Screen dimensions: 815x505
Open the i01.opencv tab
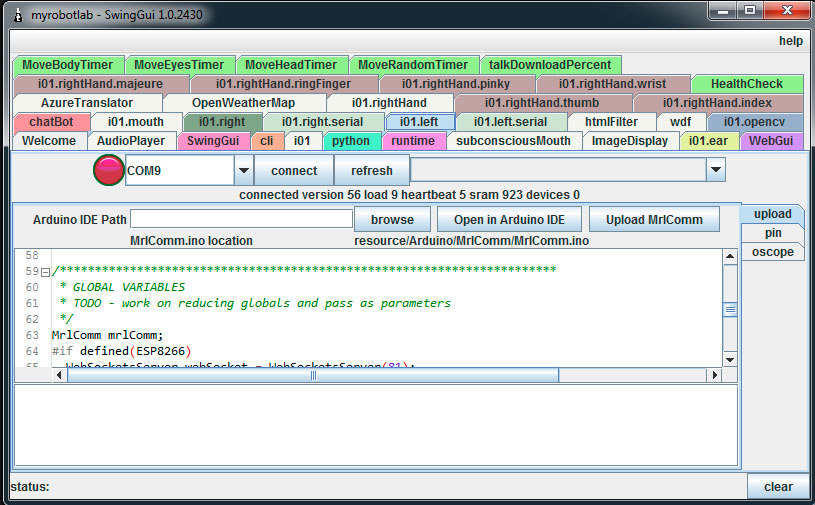[755, 122]
